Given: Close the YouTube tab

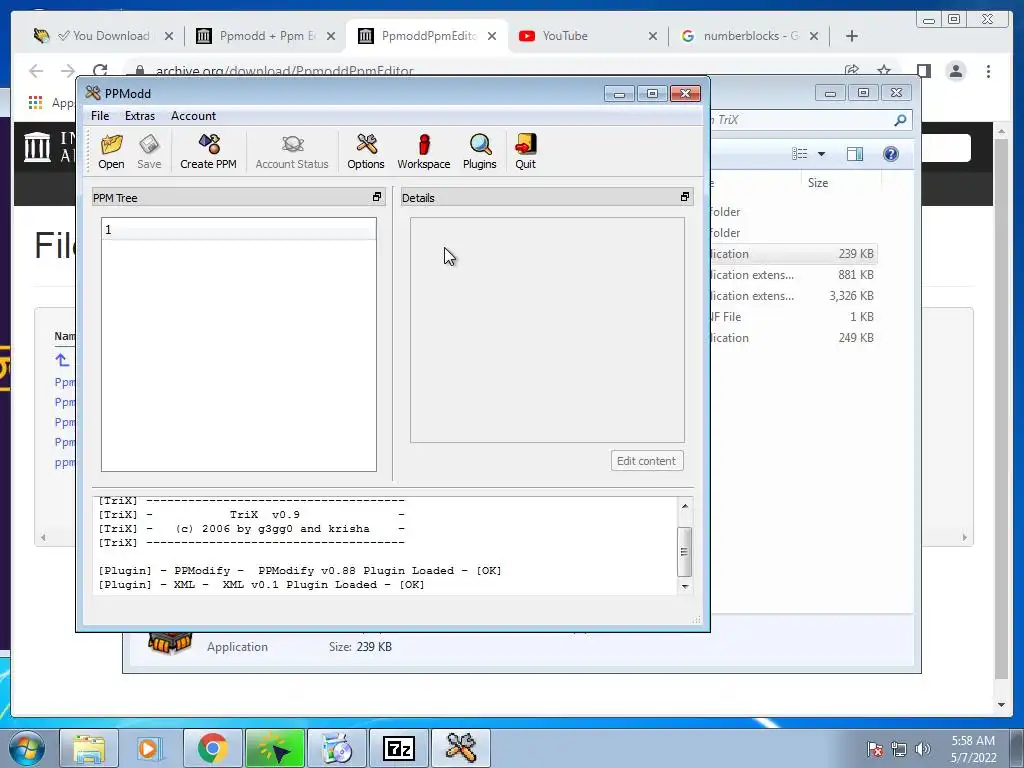Looking at the screenshot, I should point(652,36).
